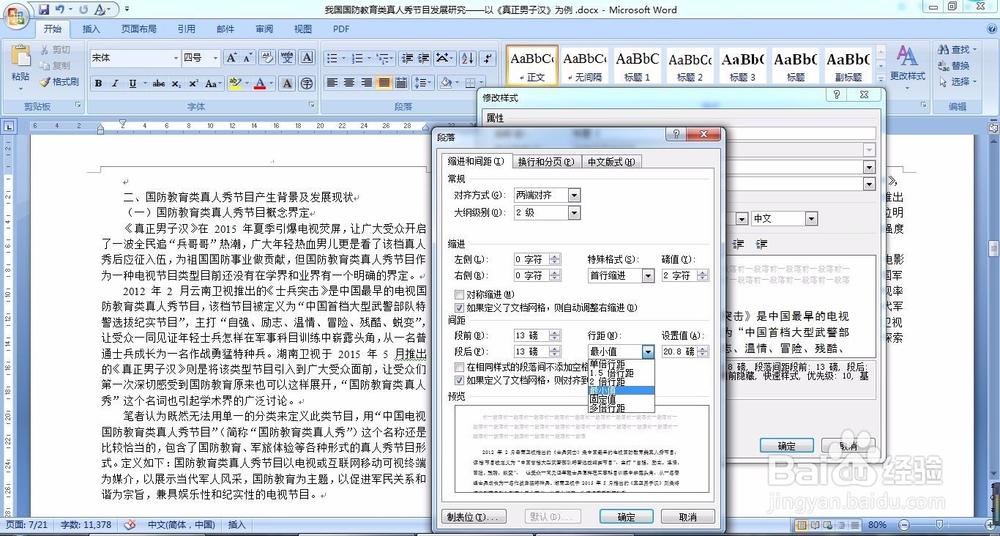
Task: Uncheck automatic right indent adjustment for document grid
Action: pyautogui.click(x=459, y=308)
